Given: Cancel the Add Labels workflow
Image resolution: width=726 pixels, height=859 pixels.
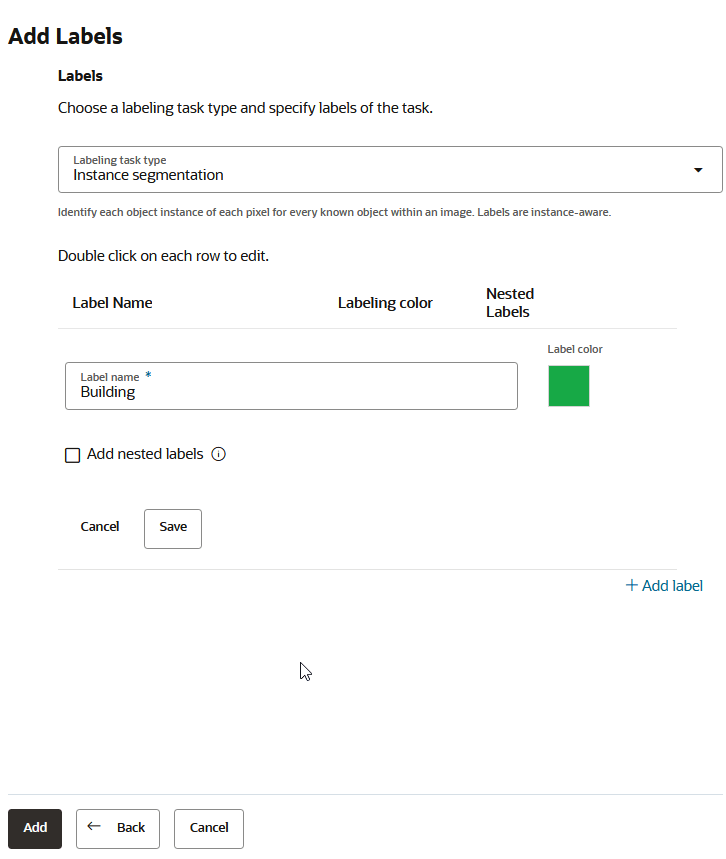Looking at the screenshot, I should [x=208, y=828].
